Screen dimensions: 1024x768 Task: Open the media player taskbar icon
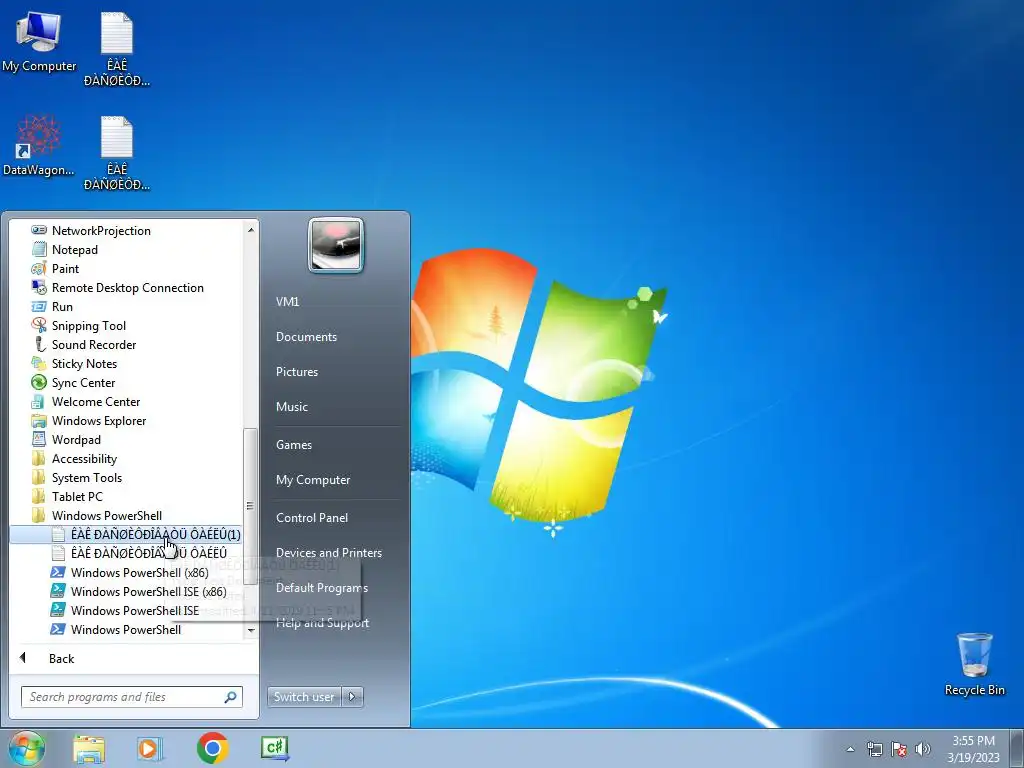pyautogui.click(x=150, y=748)
